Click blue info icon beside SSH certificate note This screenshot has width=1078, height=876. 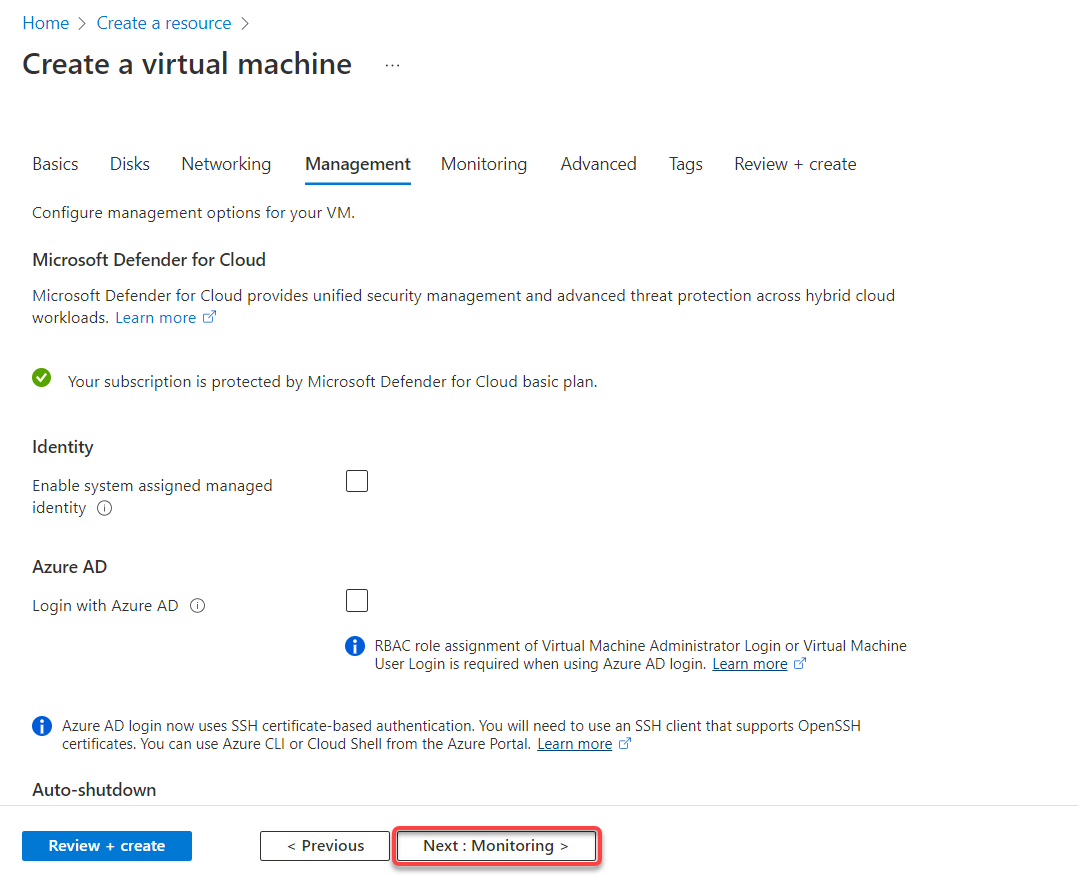pyautogui.click(x=42, y=726)
